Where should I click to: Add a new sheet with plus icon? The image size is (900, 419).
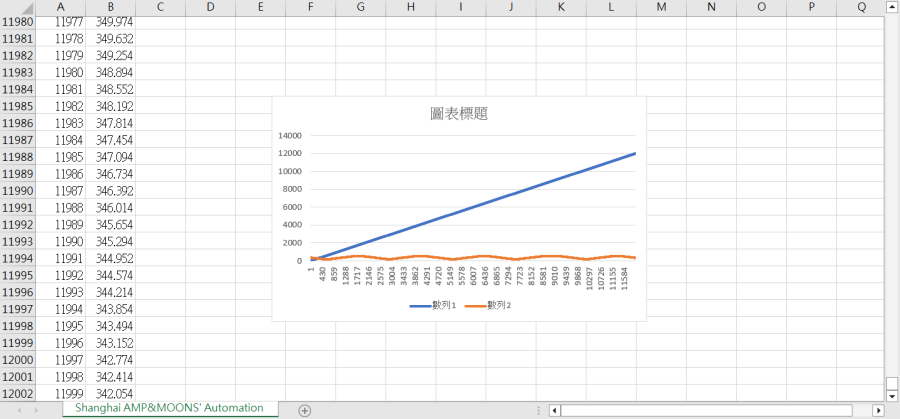[305, 410]
